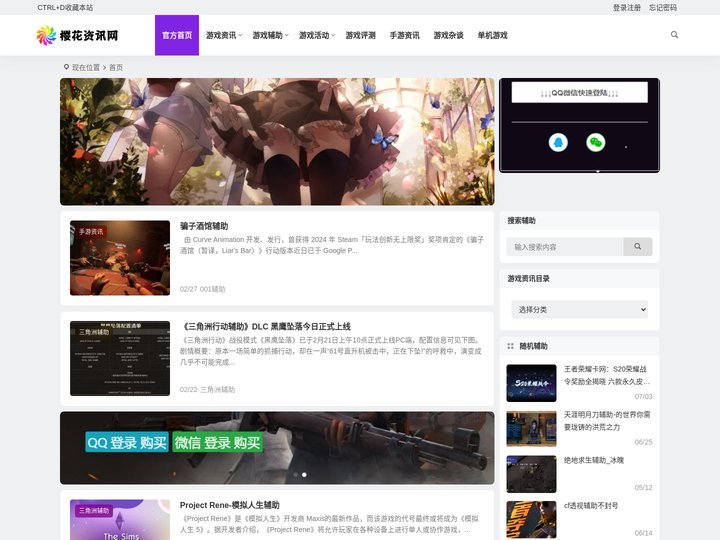Expand the 游戏活动 dropdown chevron
Image resolution: width=720 pixels, height=540 pixels.
(x=333, y=35)
